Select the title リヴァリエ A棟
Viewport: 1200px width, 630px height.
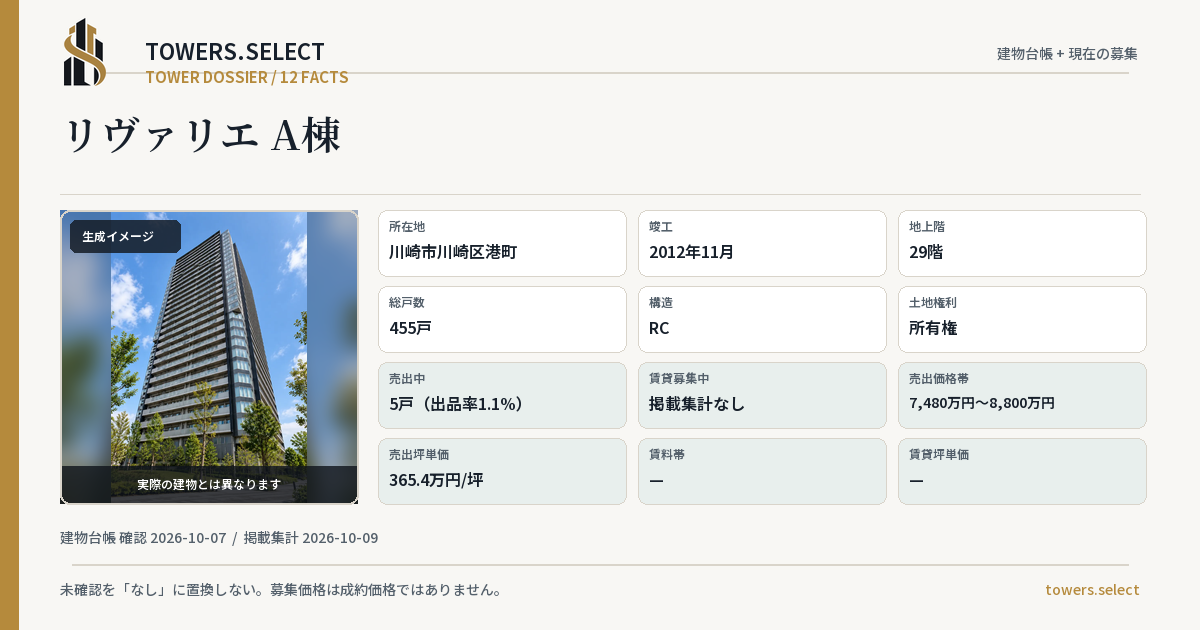202,135
